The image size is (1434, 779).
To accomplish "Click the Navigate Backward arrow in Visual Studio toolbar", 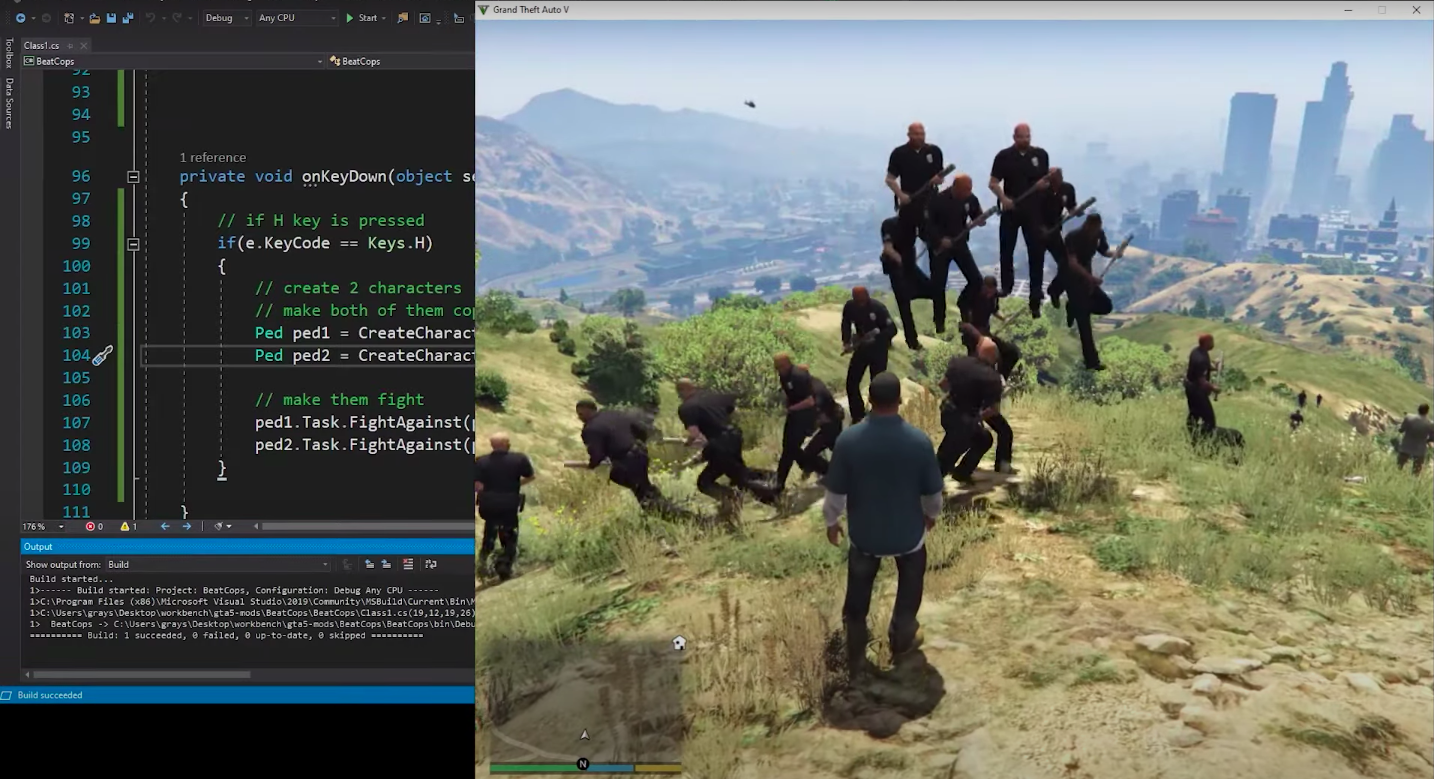I will click(x=20, y=18).
